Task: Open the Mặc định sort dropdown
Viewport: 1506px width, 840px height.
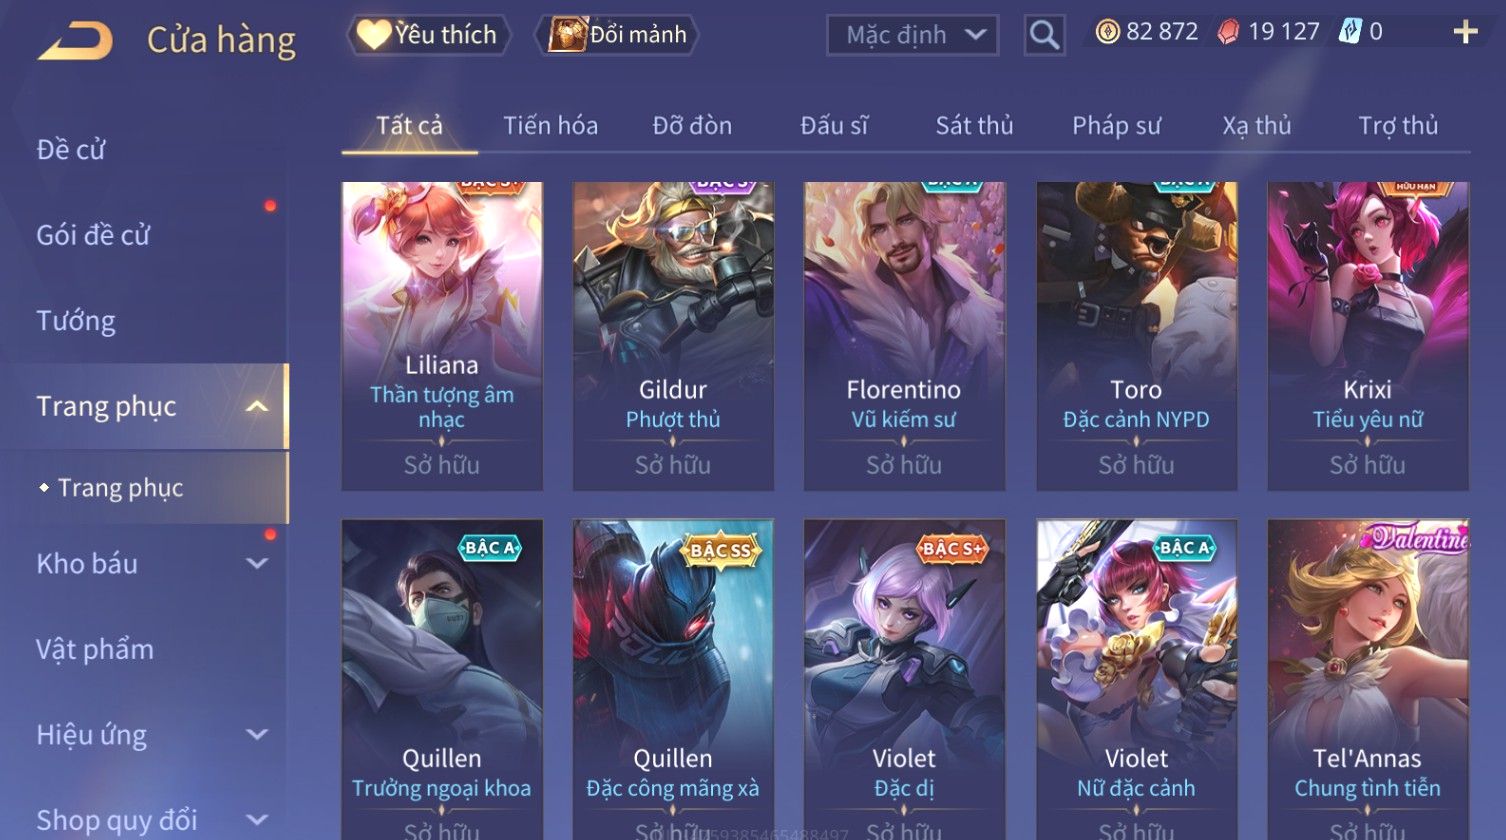Action: [x=912, y=35]
